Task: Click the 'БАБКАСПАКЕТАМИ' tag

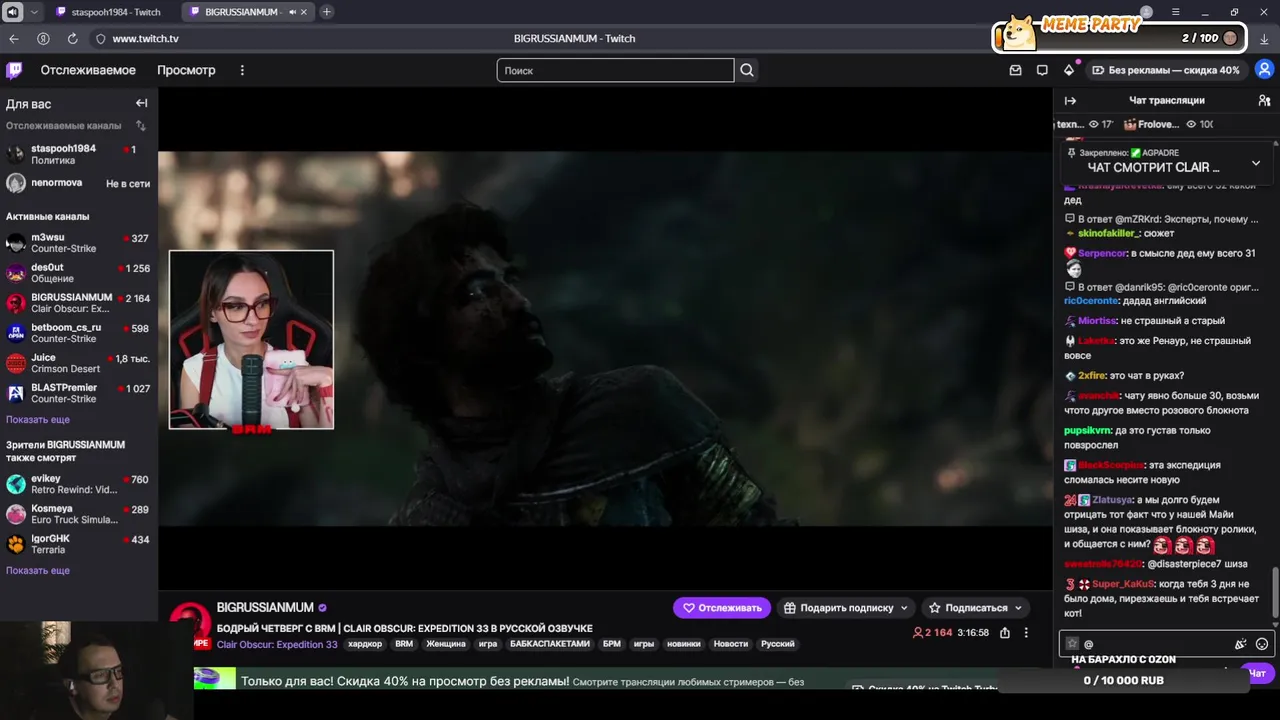Action: 550,644
